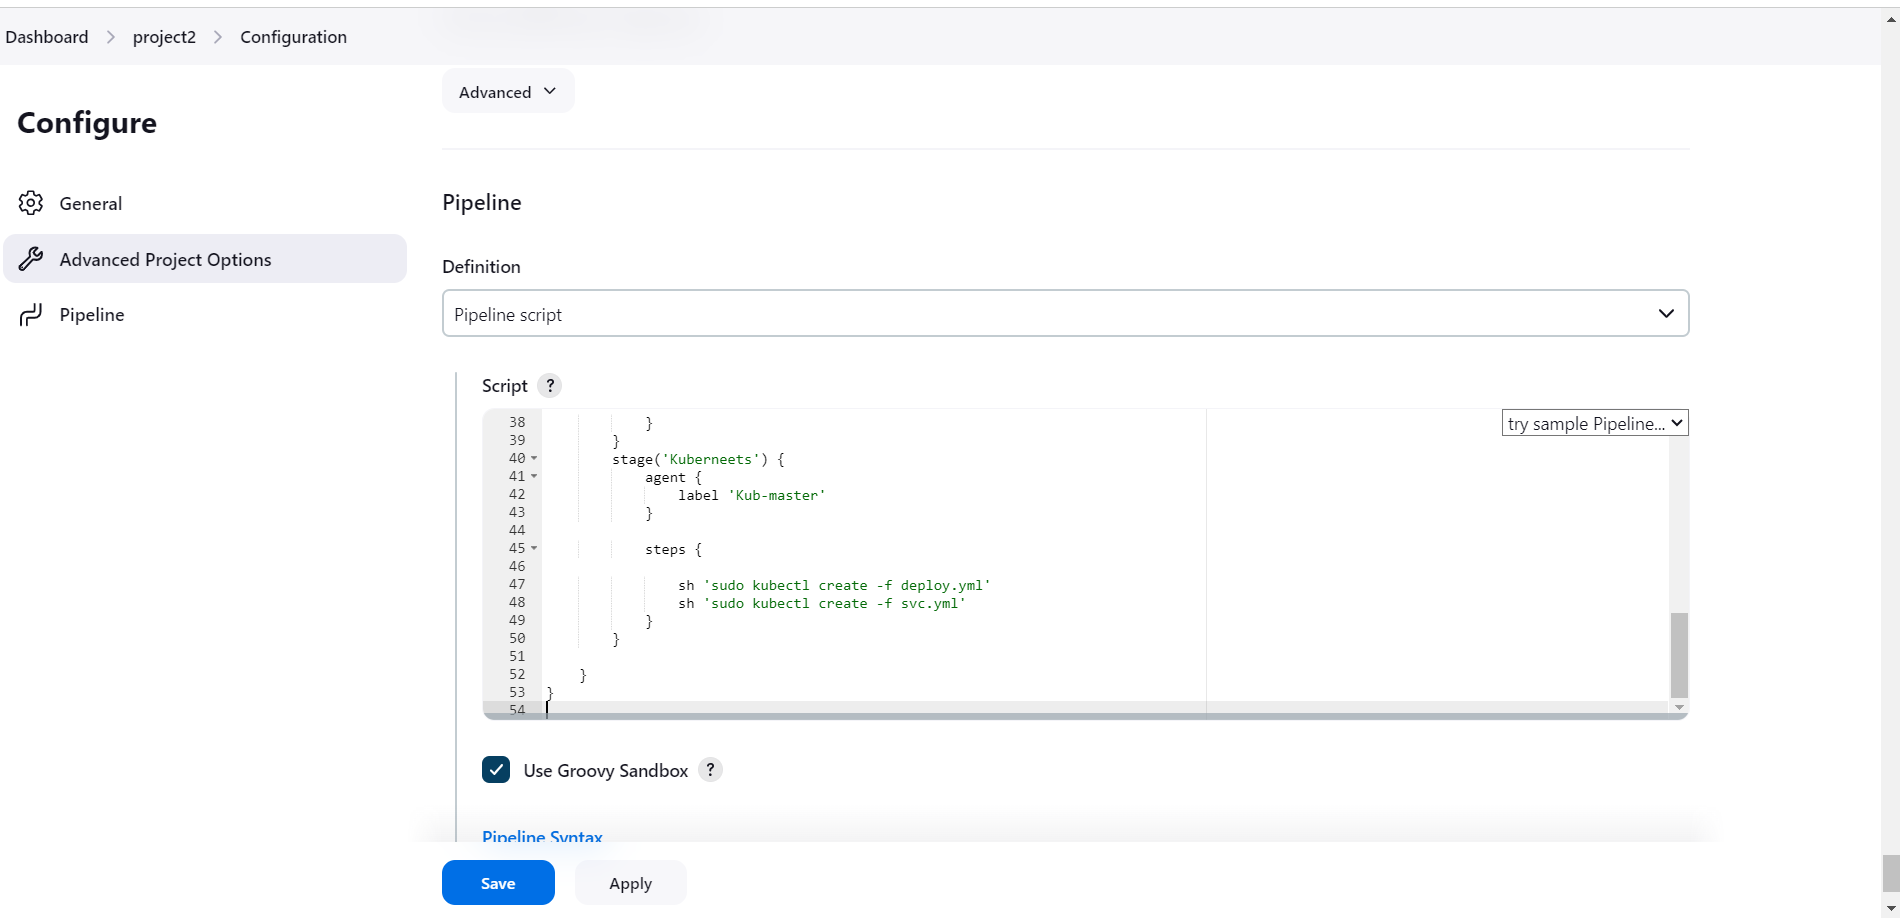Click the Pipeline sidebar icon
Screen dimensions: 1900x918
[x=31, y=314]
